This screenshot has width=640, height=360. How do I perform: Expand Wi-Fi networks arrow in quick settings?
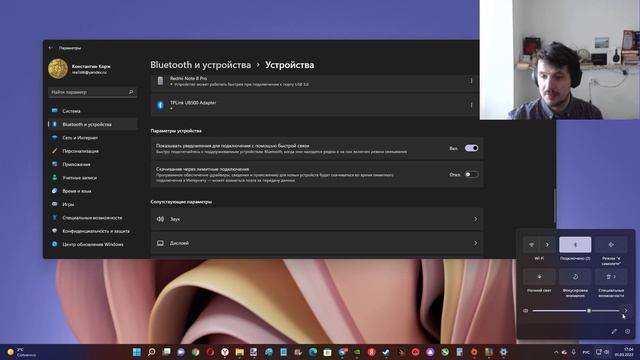pos(547,245)
